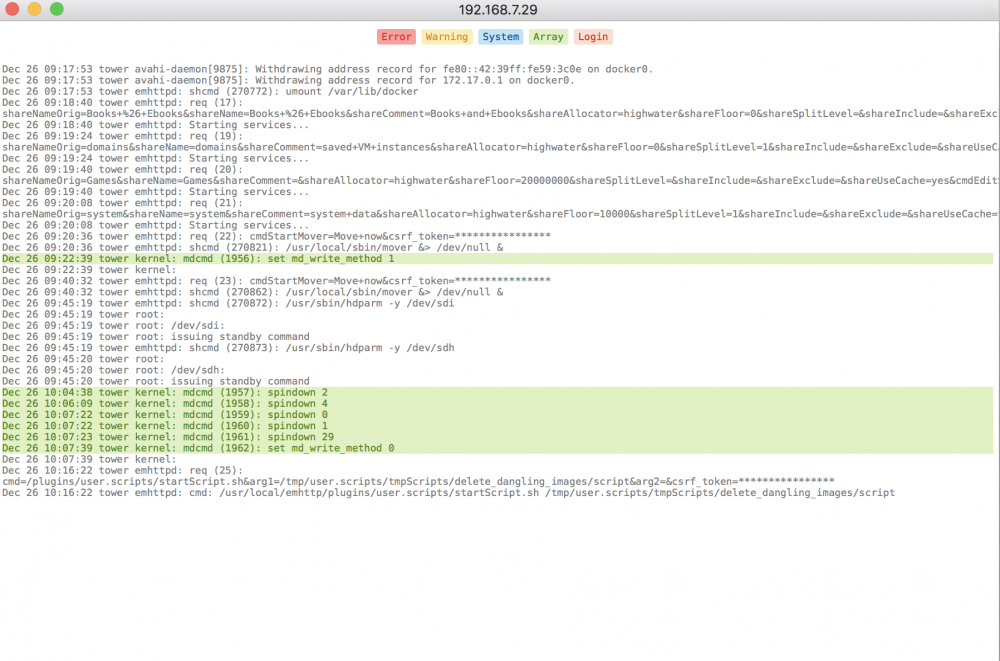The width and height of the screenshot is (1000, 661).
Task: Click shcmd (270862) mover log line
Action: coord(253,292)
